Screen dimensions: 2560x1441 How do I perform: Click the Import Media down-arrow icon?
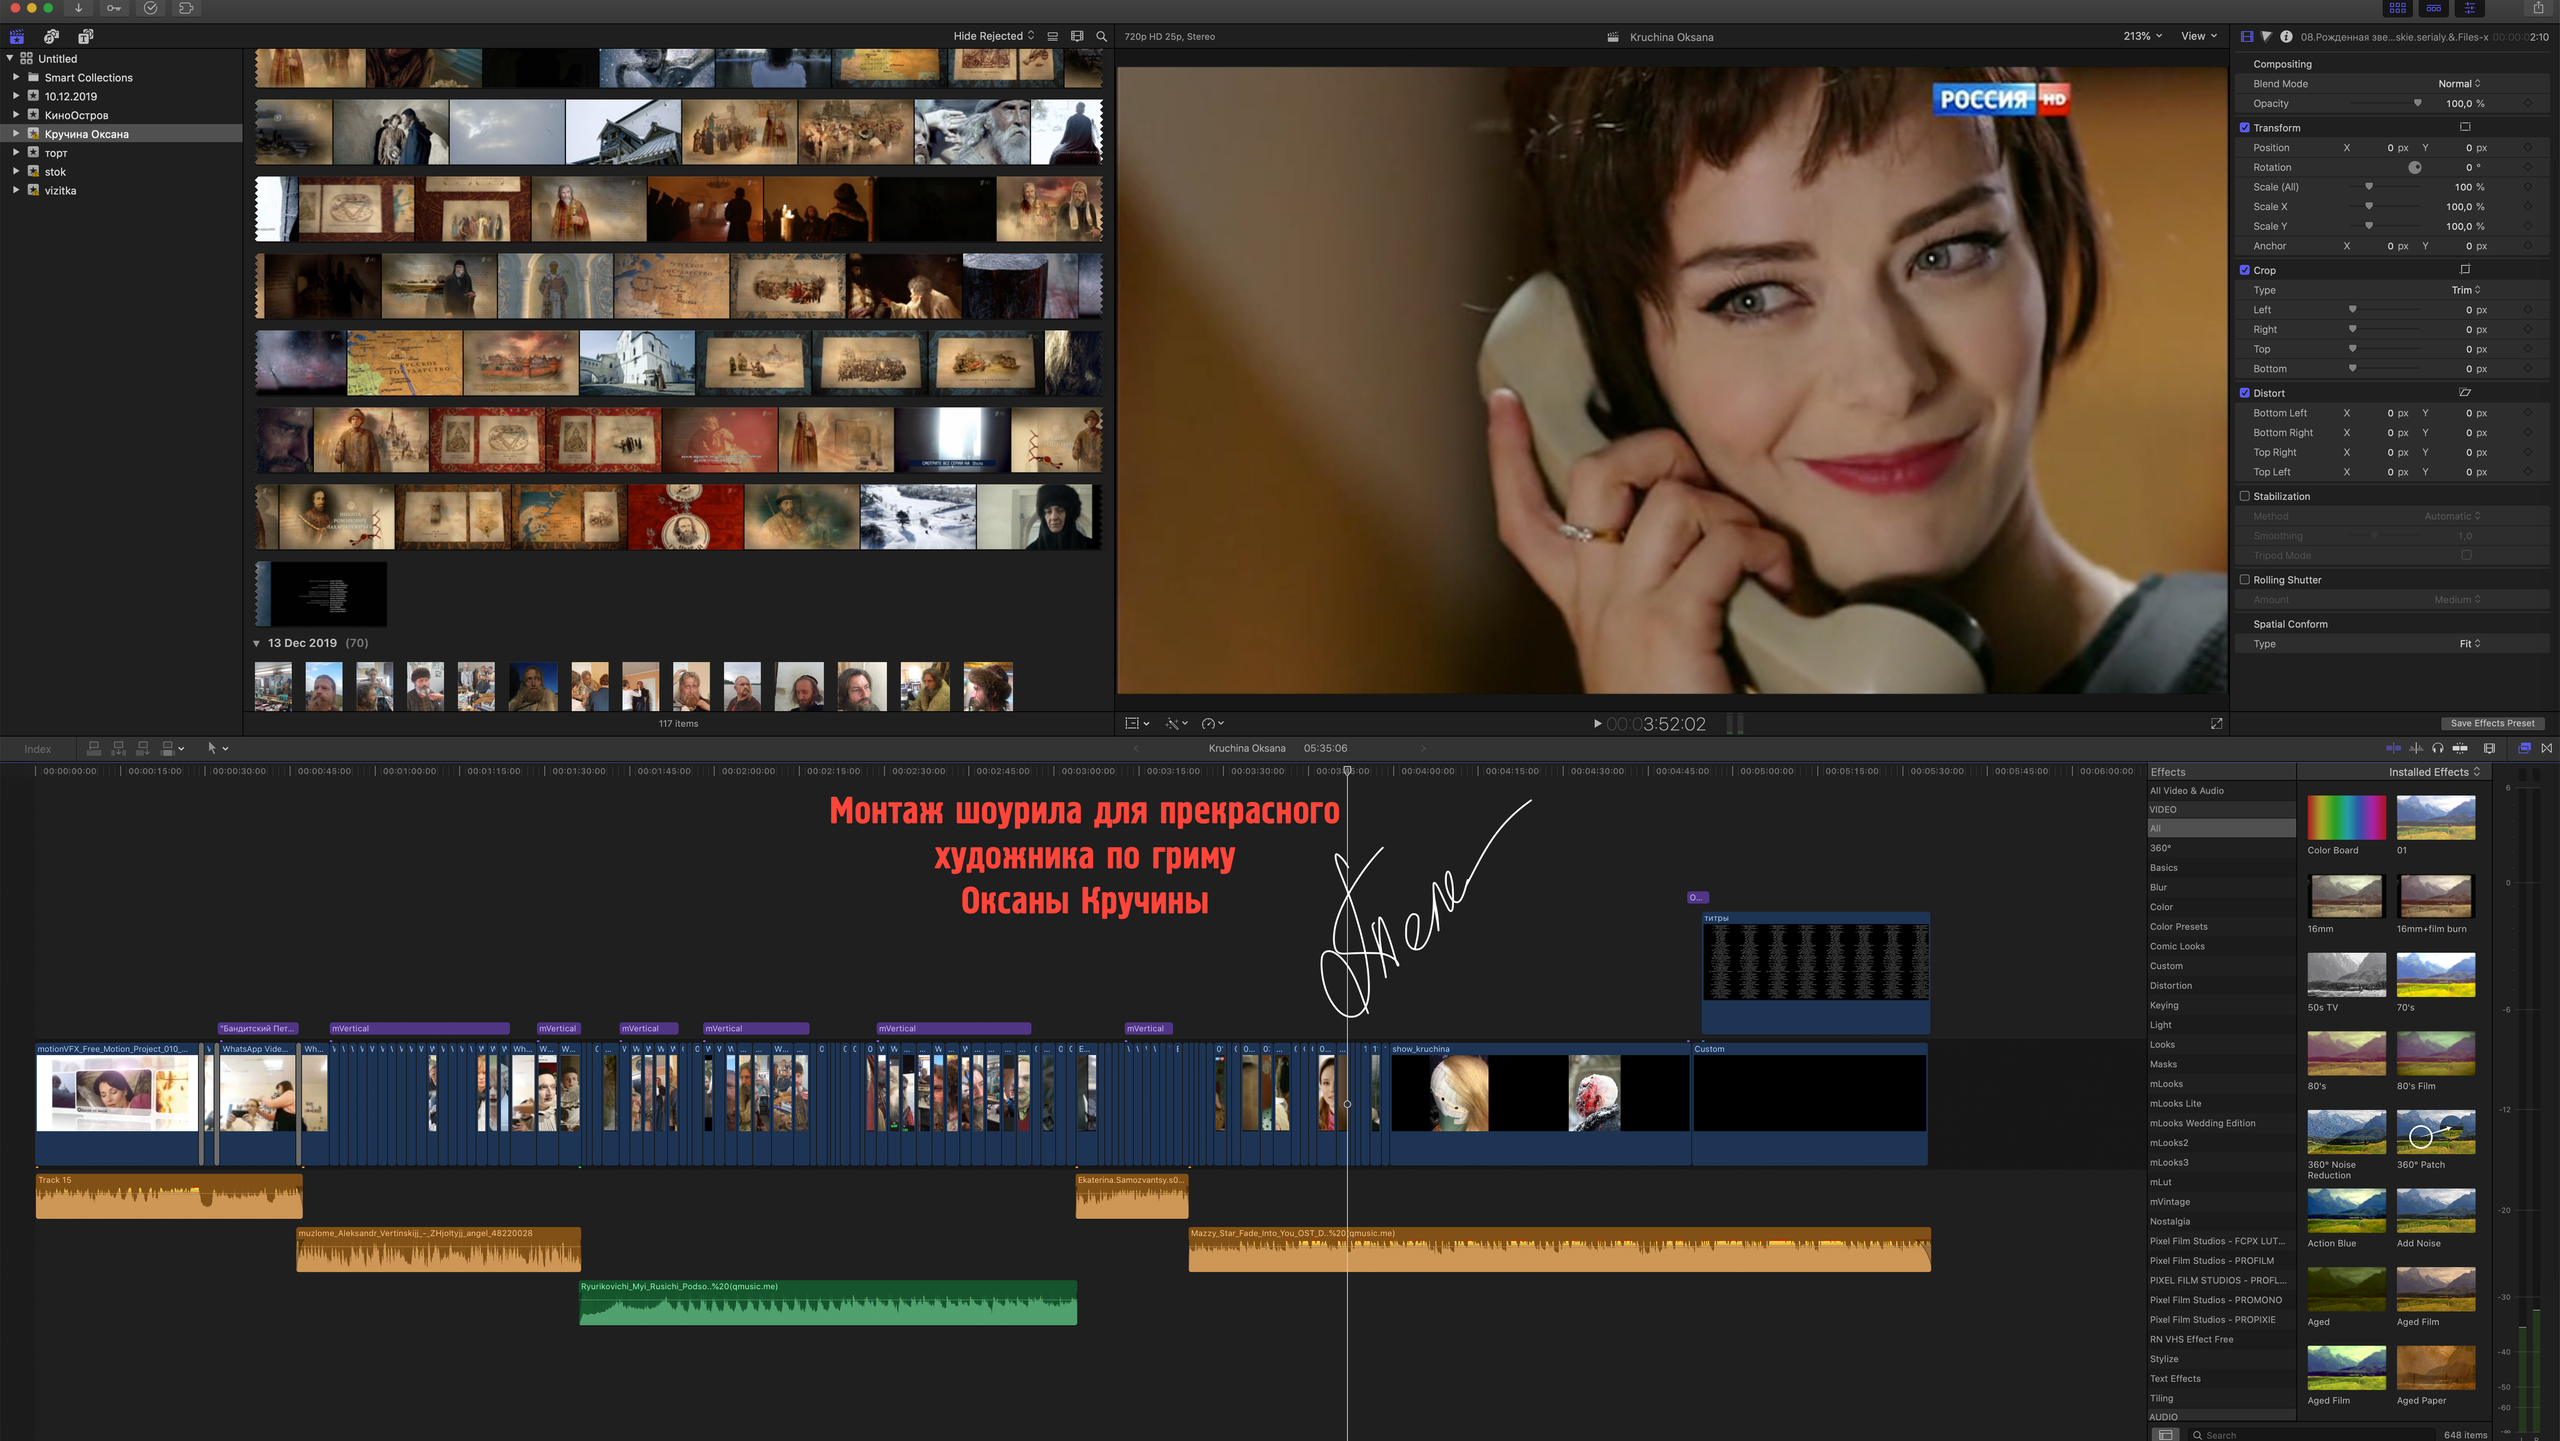tap(78, 9)
